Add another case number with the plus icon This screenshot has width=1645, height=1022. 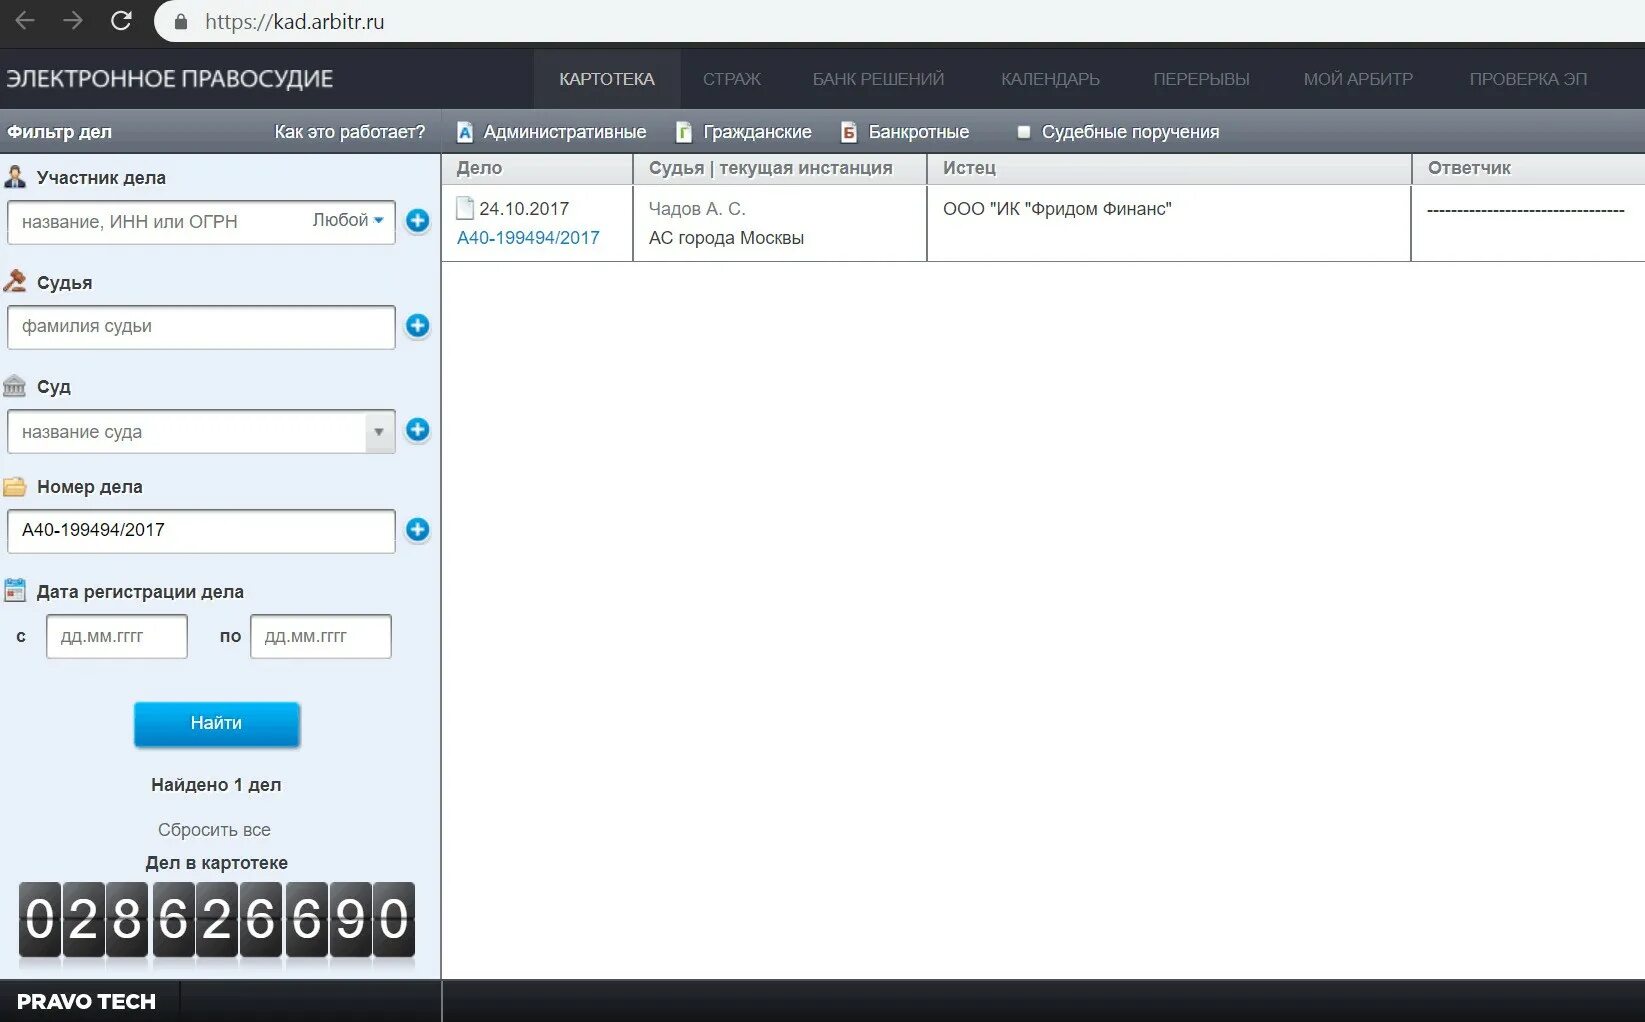click(x=418, y=529)
